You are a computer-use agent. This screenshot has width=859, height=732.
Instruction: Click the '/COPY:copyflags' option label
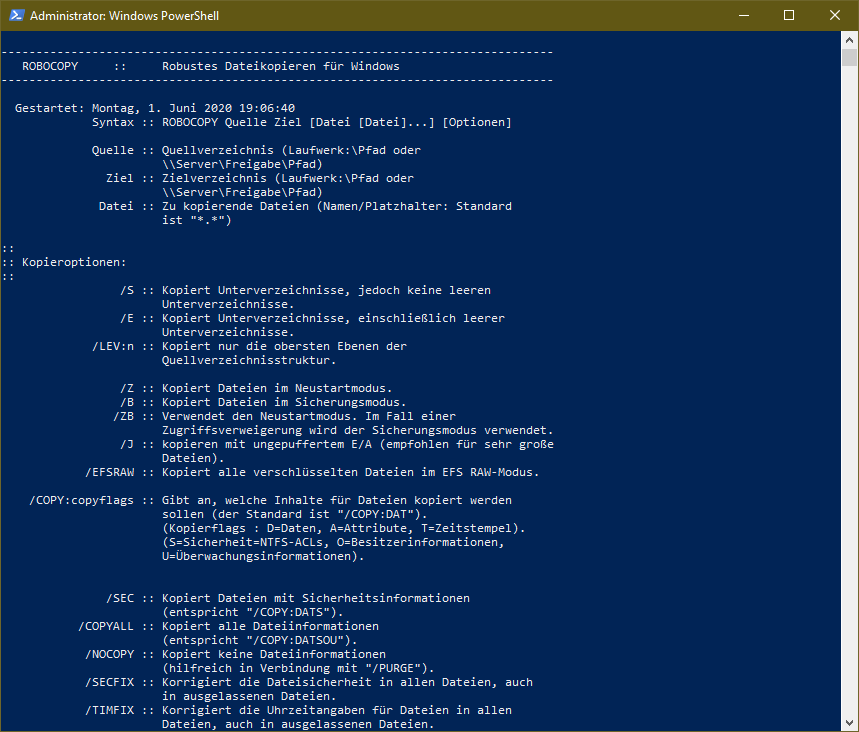[82, 500]
